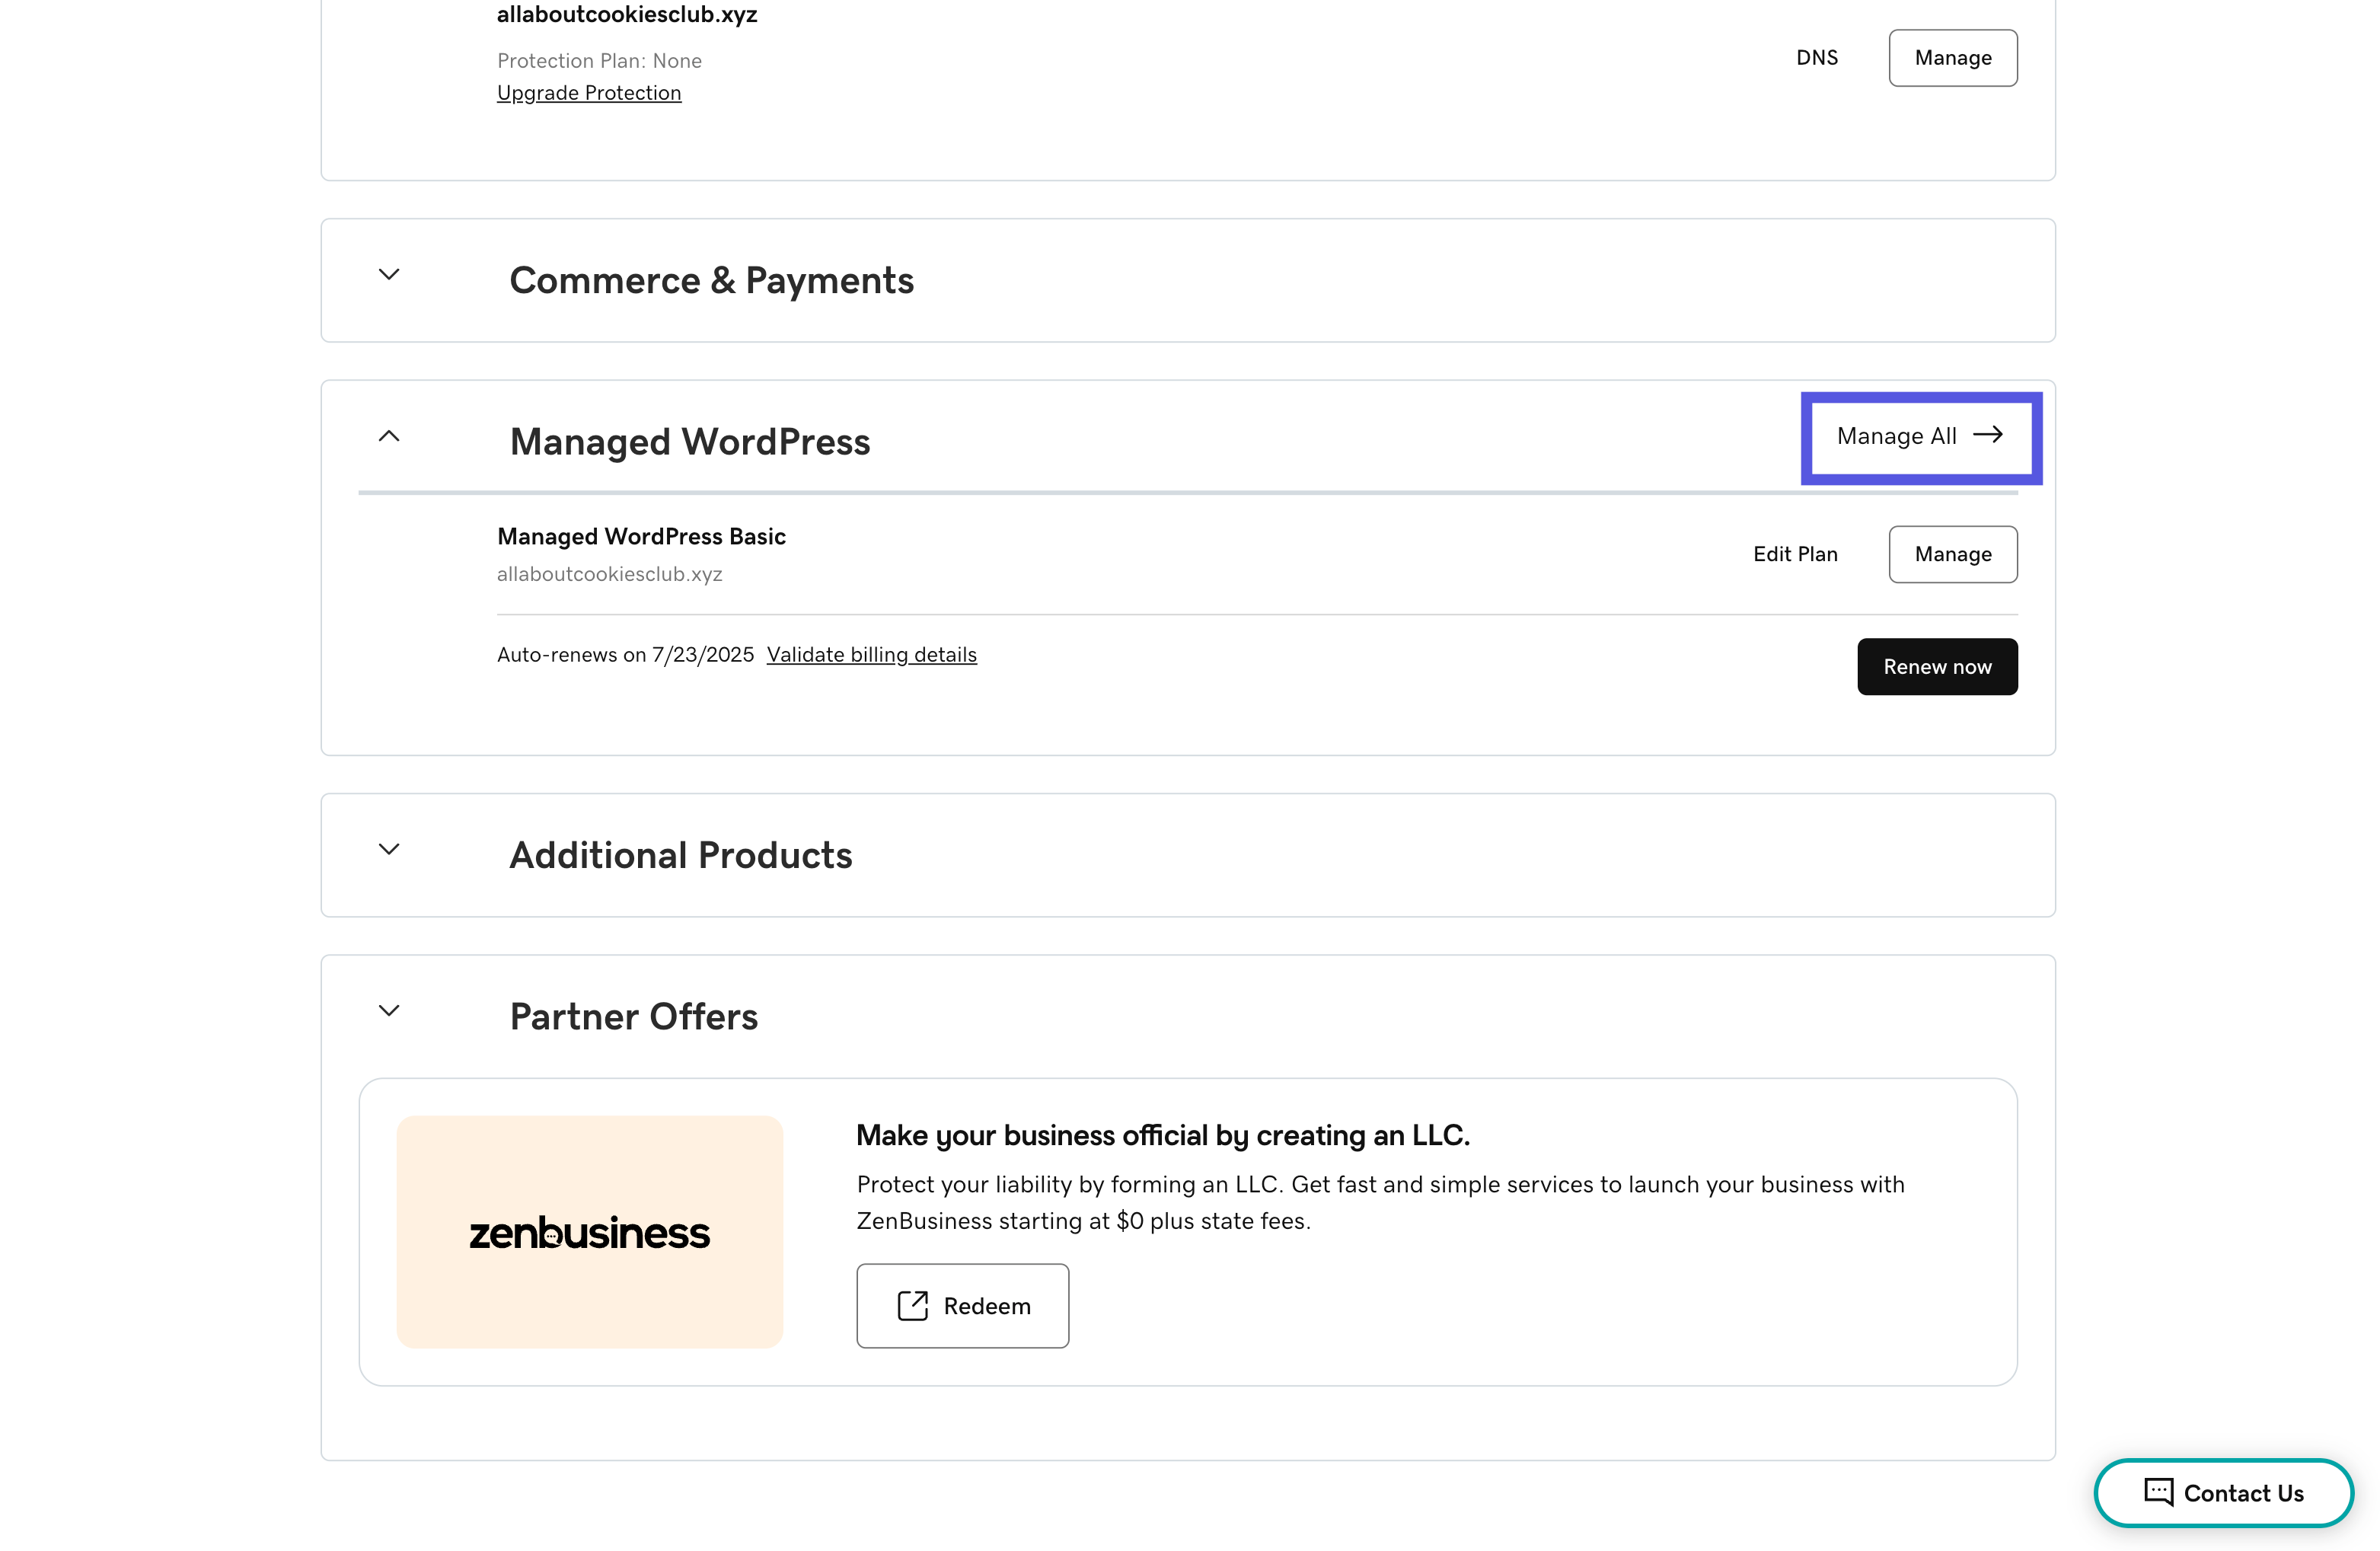Click the Redeem button for ZenBusiness offer
2380x1551 pixels.
962,1305
